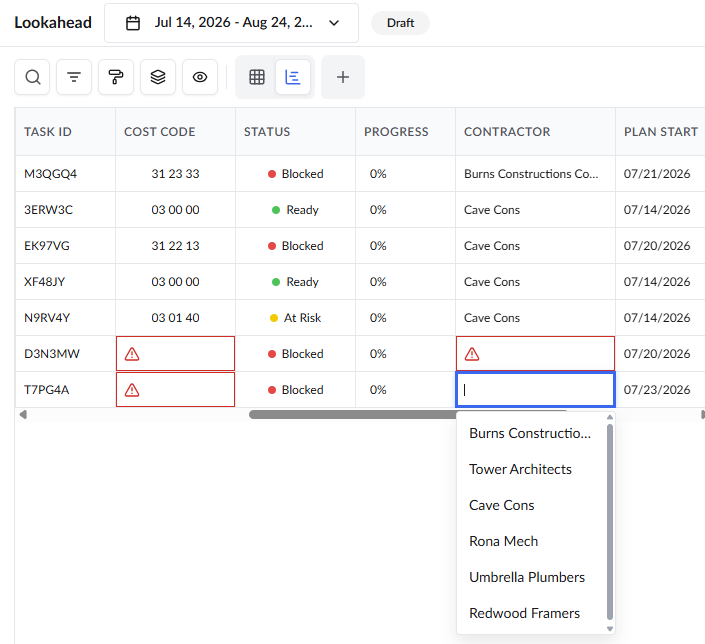Click the PLAN START column header
Image resolution: width=705 pixels, height=644 pixels.
coord(660,132)
